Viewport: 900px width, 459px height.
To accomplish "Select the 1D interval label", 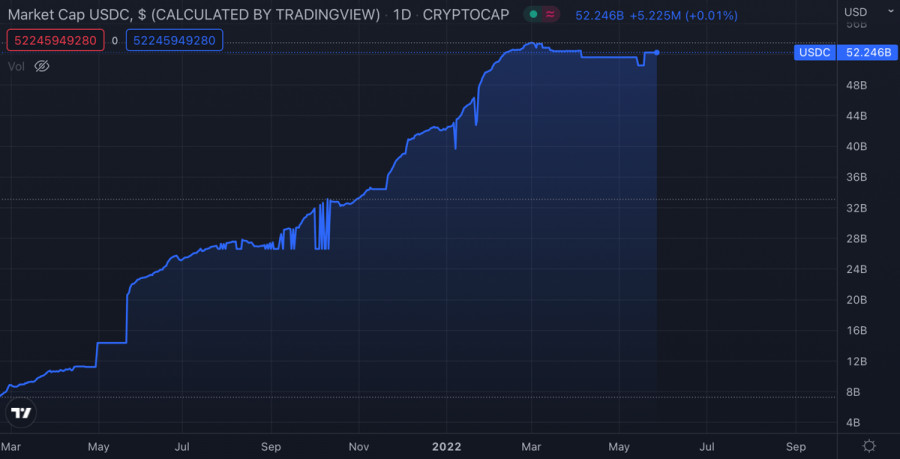I will click(x=402, y=15).
